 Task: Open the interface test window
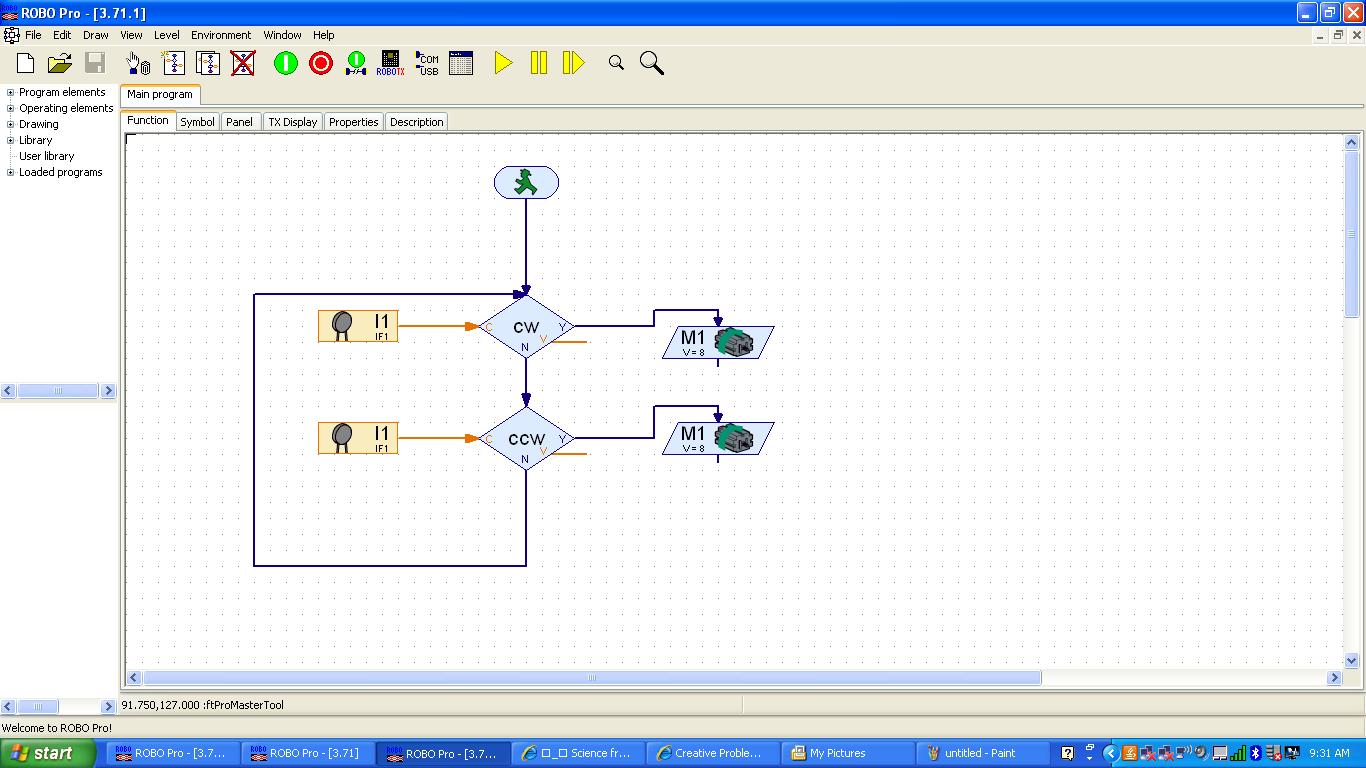coord(461,62)
